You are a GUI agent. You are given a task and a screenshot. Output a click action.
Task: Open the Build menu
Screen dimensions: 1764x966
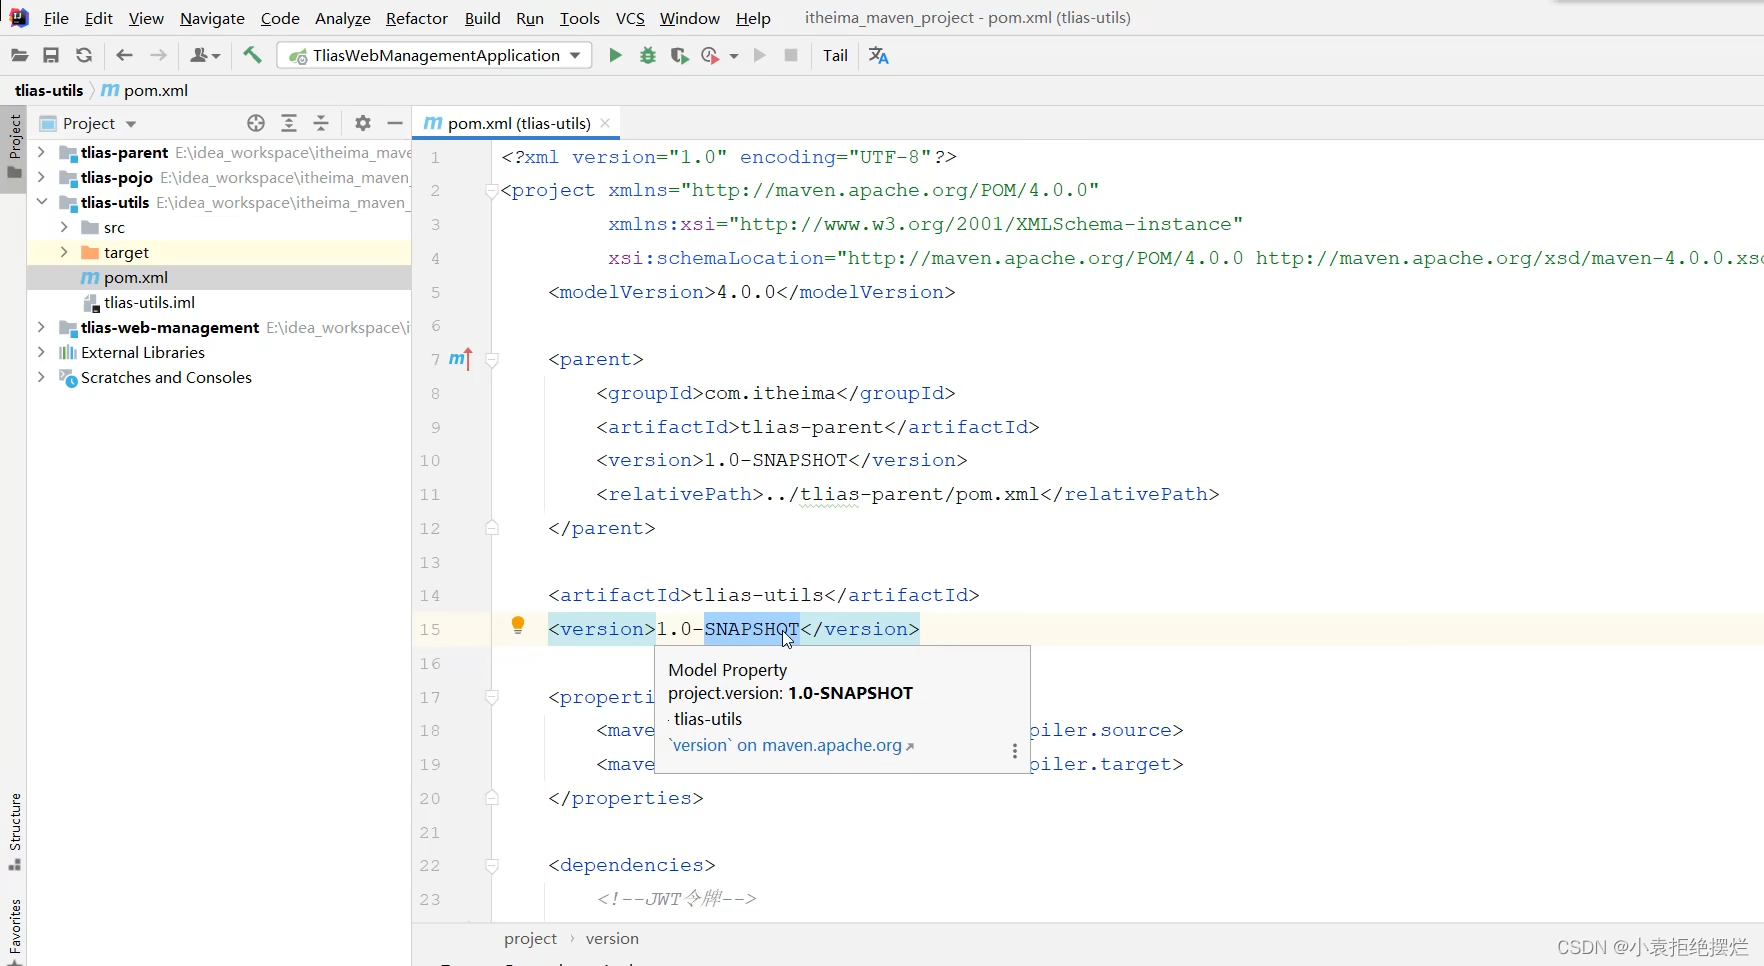tap(482, 18)
